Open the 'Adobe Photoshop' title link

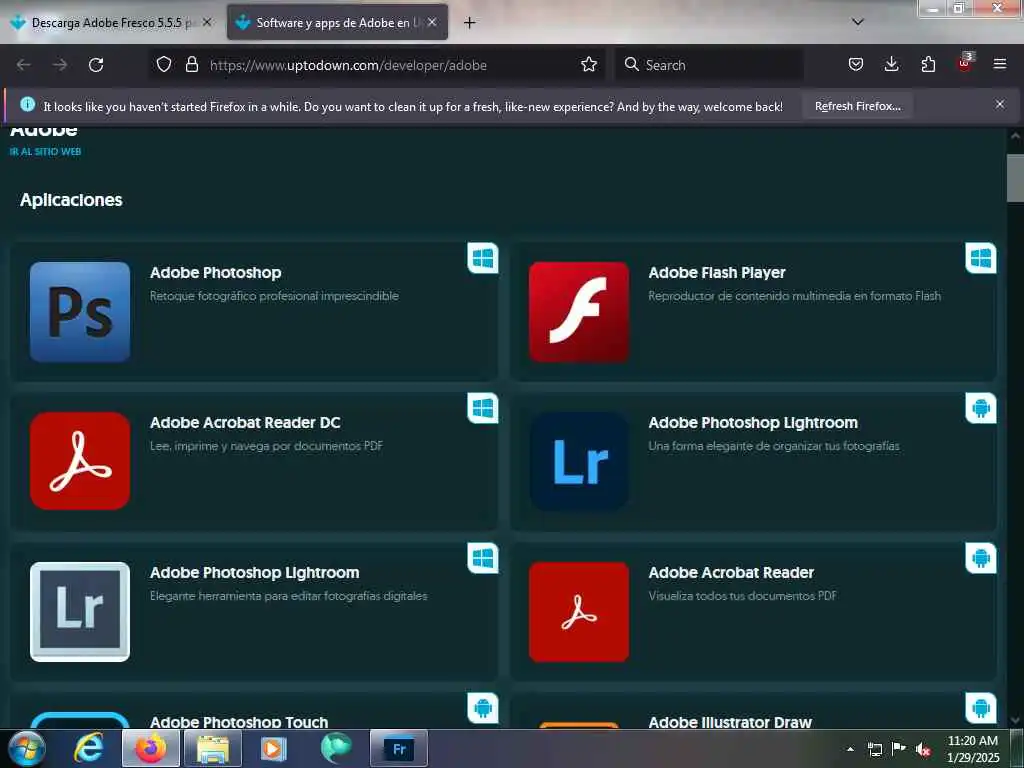216,272
